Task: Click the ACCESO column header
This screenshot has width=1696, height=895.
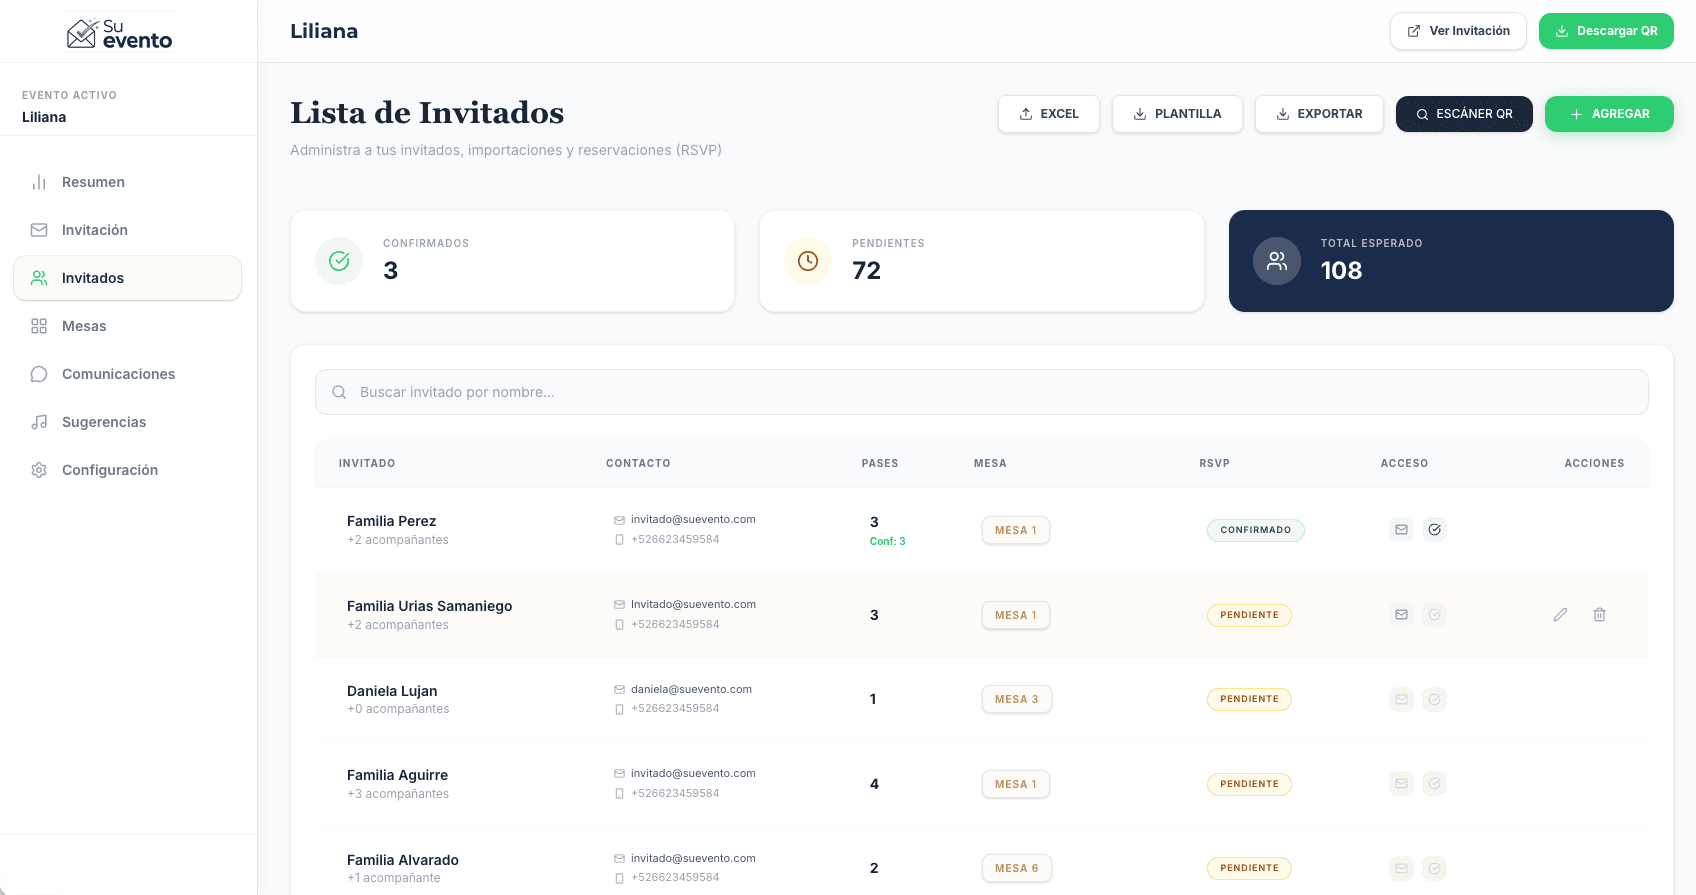Action: (x=1404, y=463)
